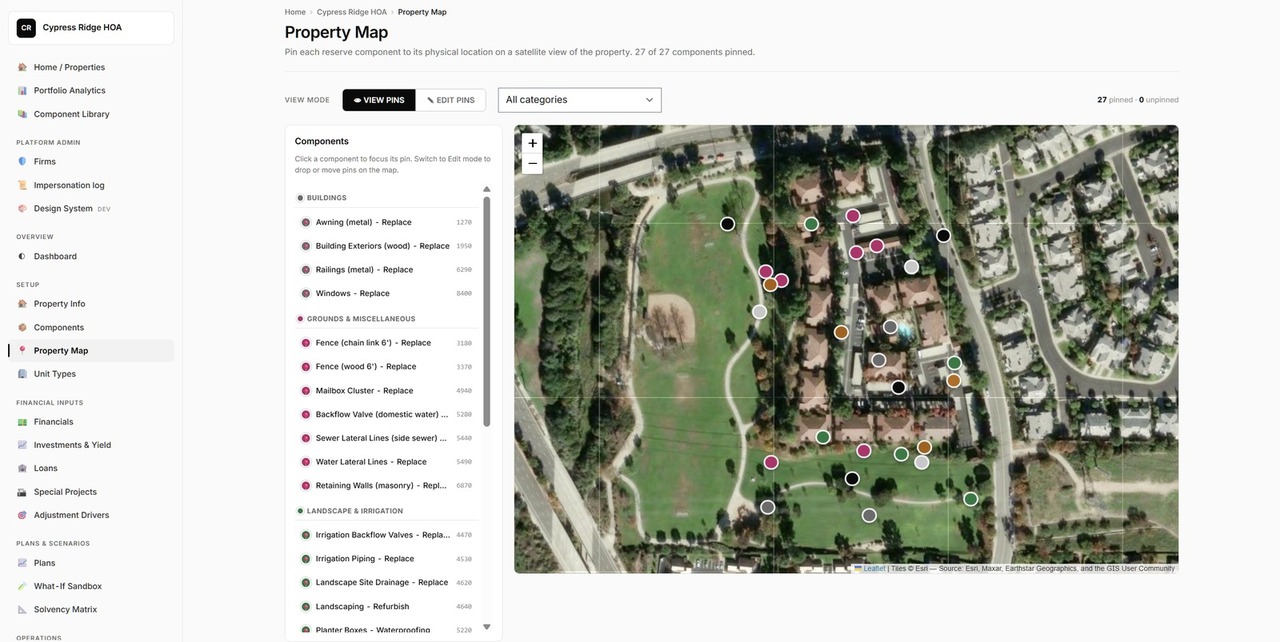The width and height of the screenshot is (1280, 642).
Task: Click the CR organization logo badge
Action: click(26, 28)
